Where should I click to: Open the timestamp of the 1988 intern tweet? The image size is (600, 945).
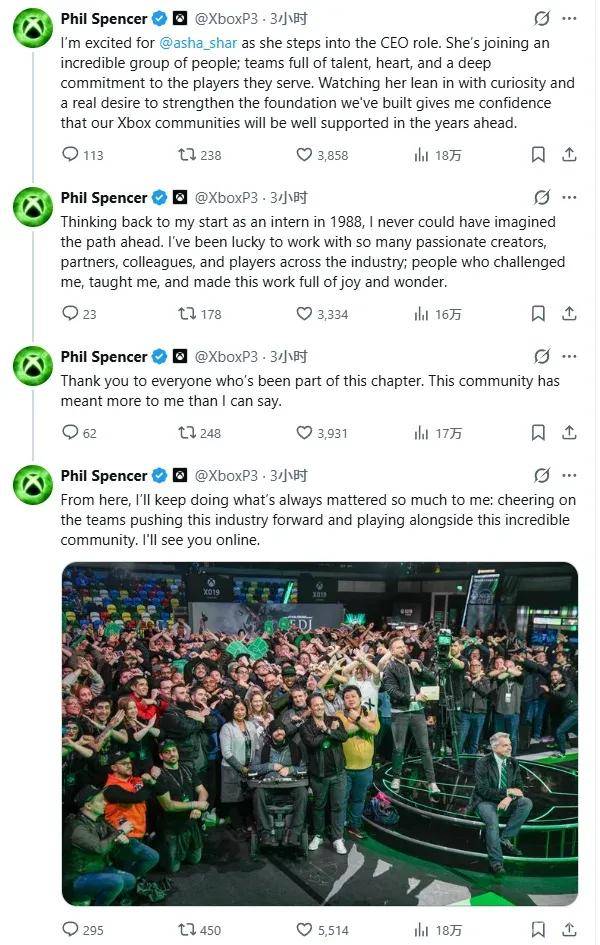[289, 197]
